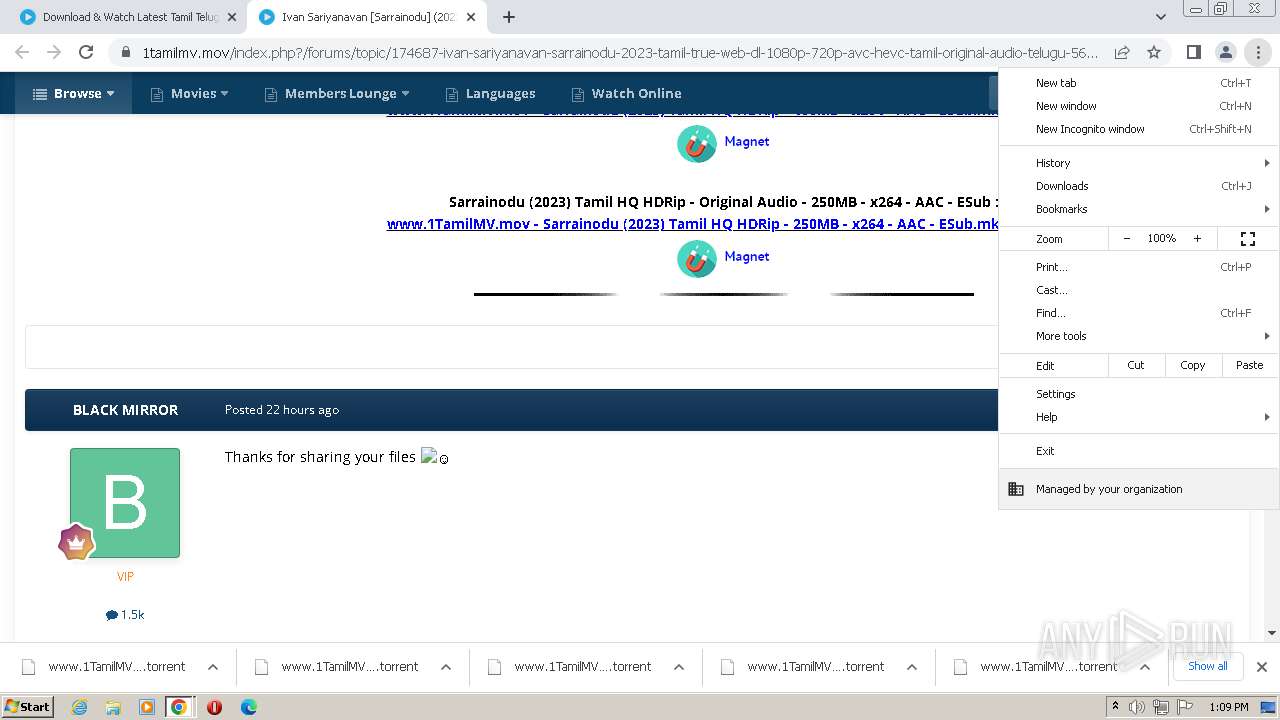Zoom out with the minus button
1280x720 pixels.
tap(1127, 238)
